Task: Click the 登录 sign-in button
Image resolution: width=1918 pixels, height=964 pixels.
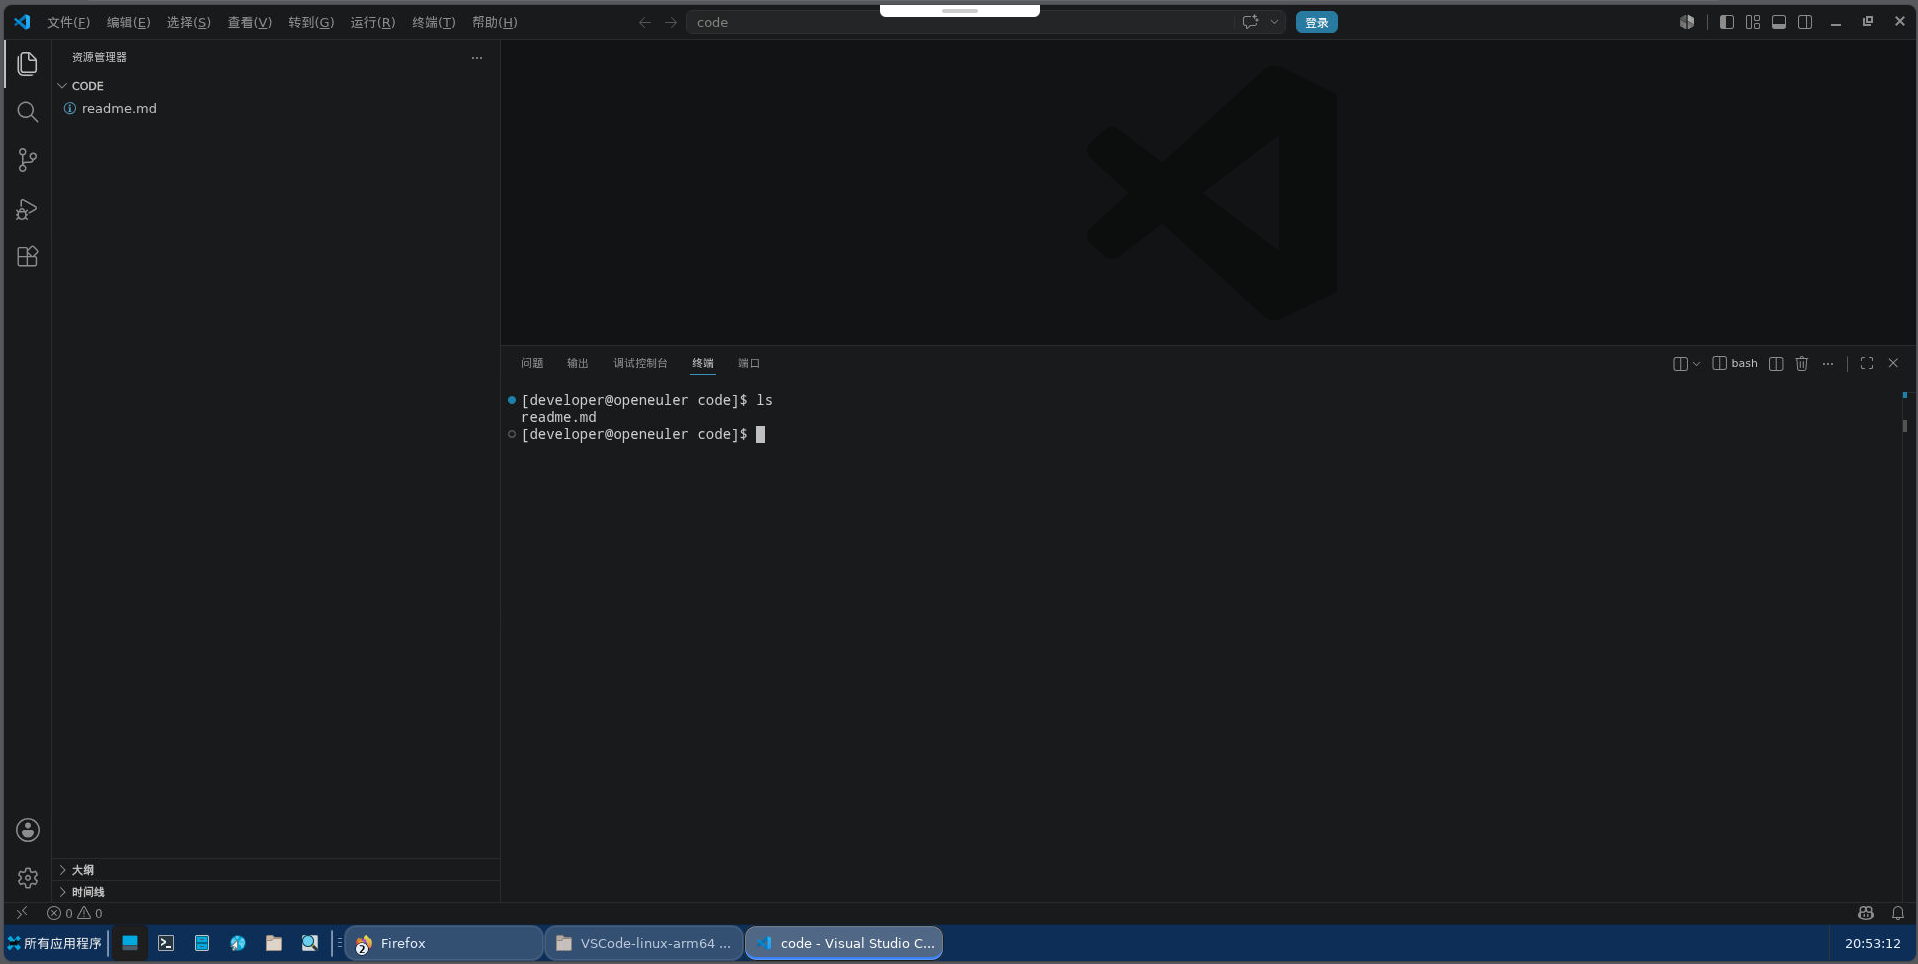Action: (1316, 22)
